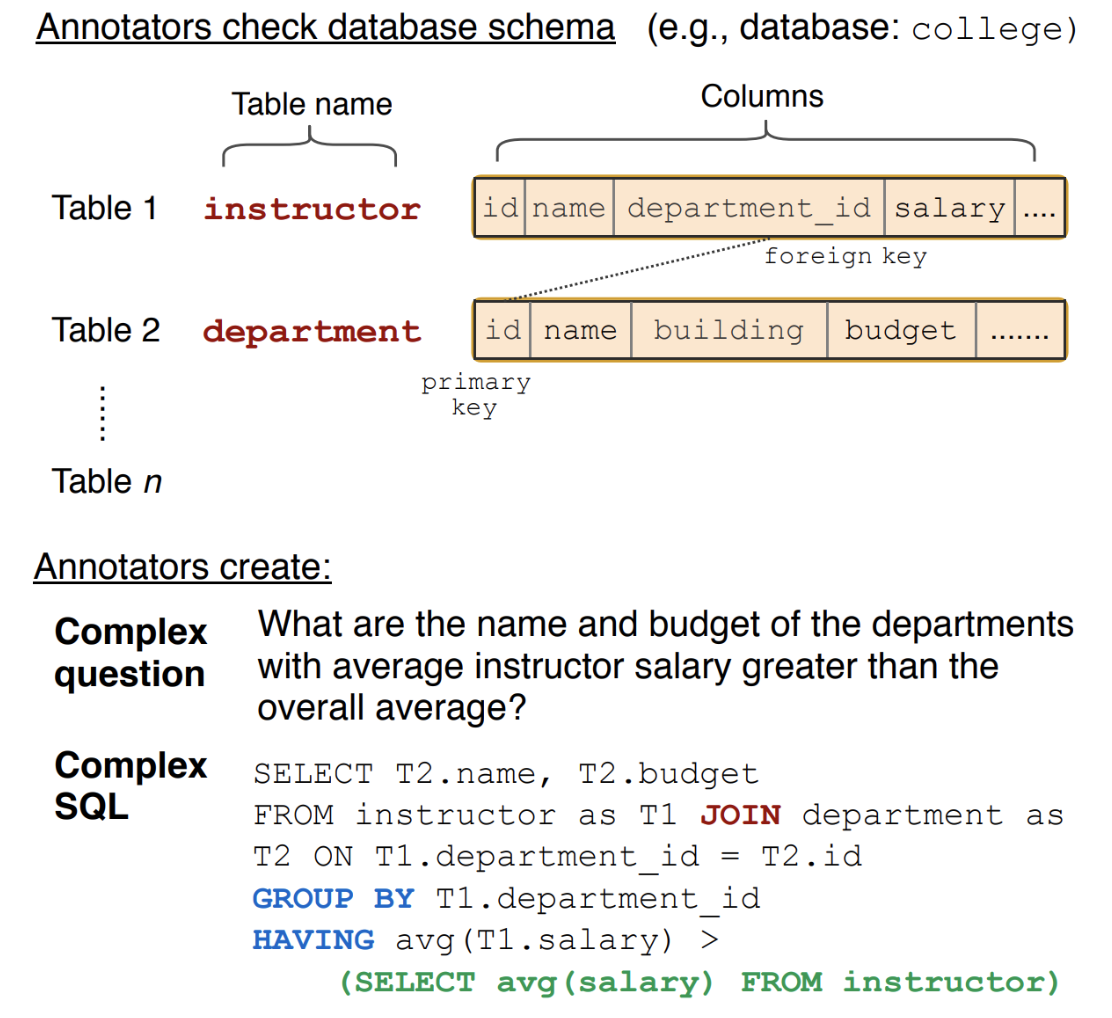Select the red department table name
The width and height of the screenshot is (1112, 1018).
(312, 331)
